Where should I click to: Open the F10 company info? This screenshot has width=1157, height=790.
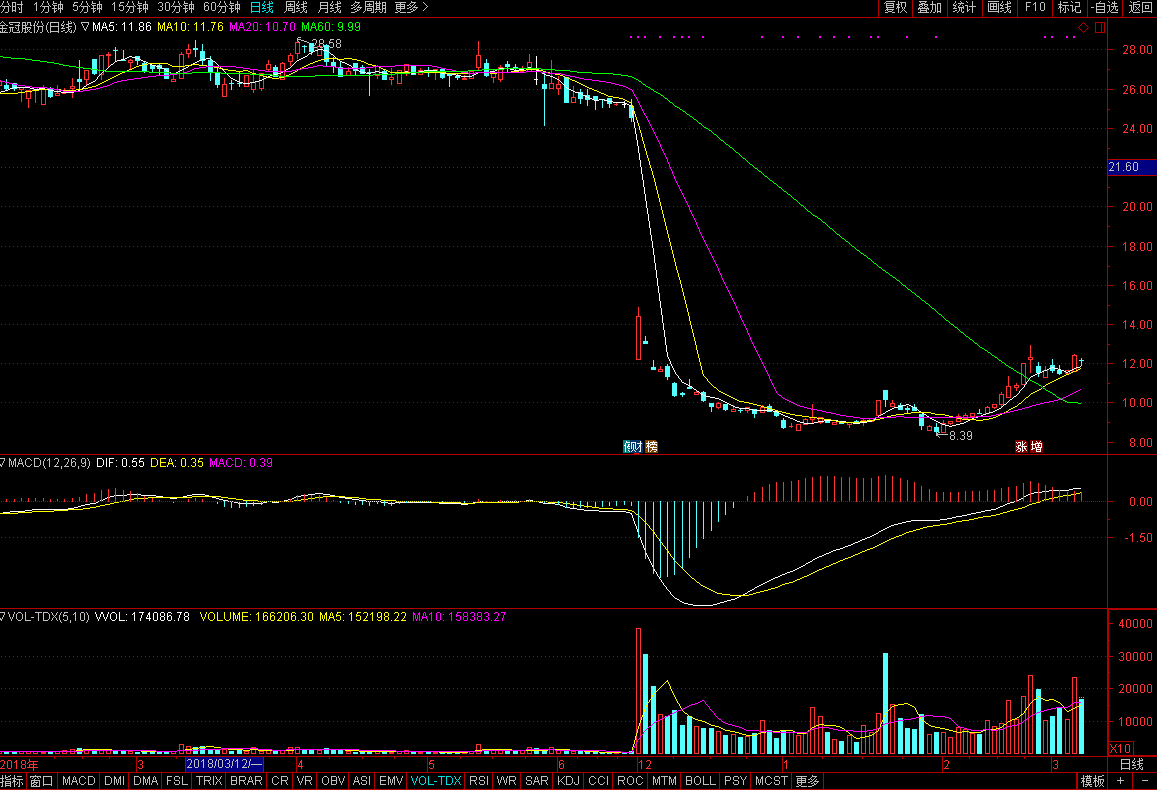tap(1034, 7)
